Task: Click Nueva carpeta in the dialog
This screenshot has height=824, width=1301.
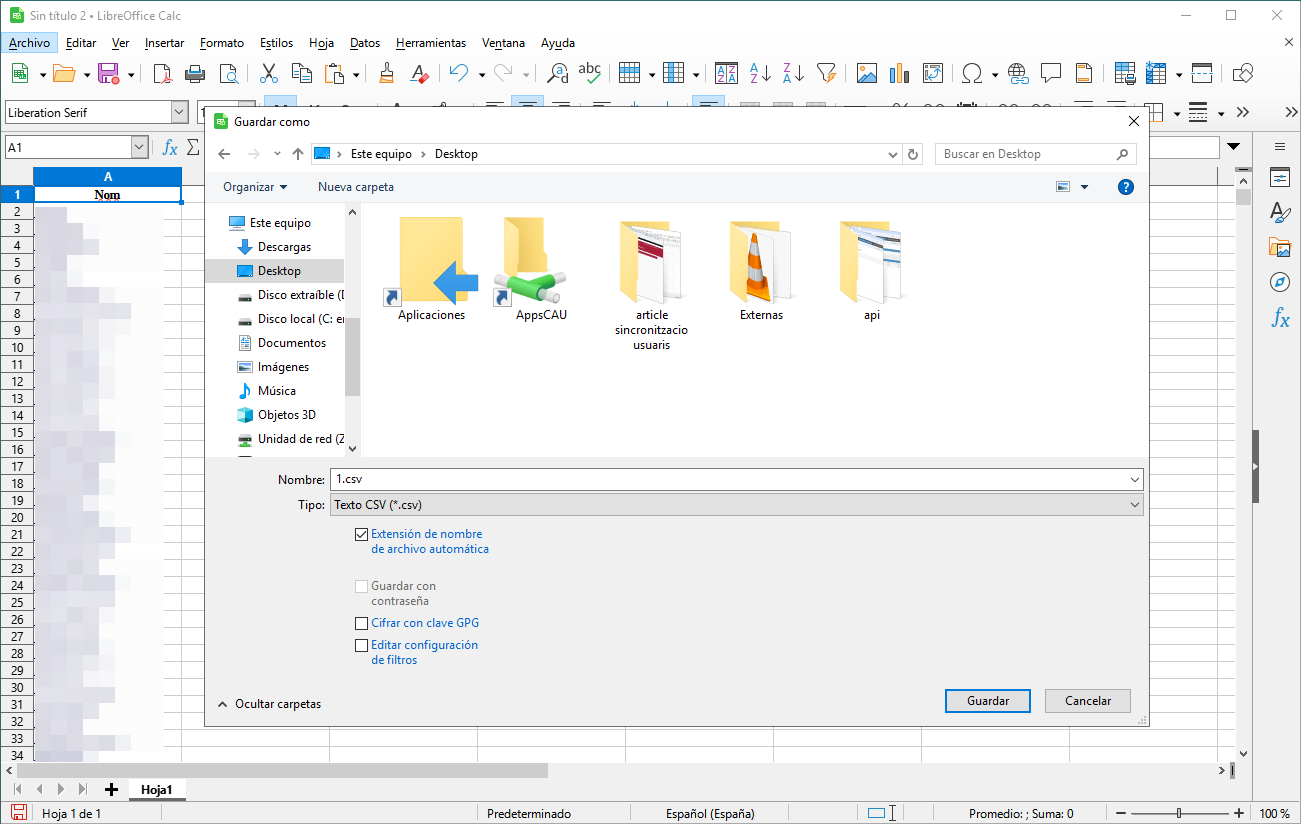Action: (x=356, y=187)
